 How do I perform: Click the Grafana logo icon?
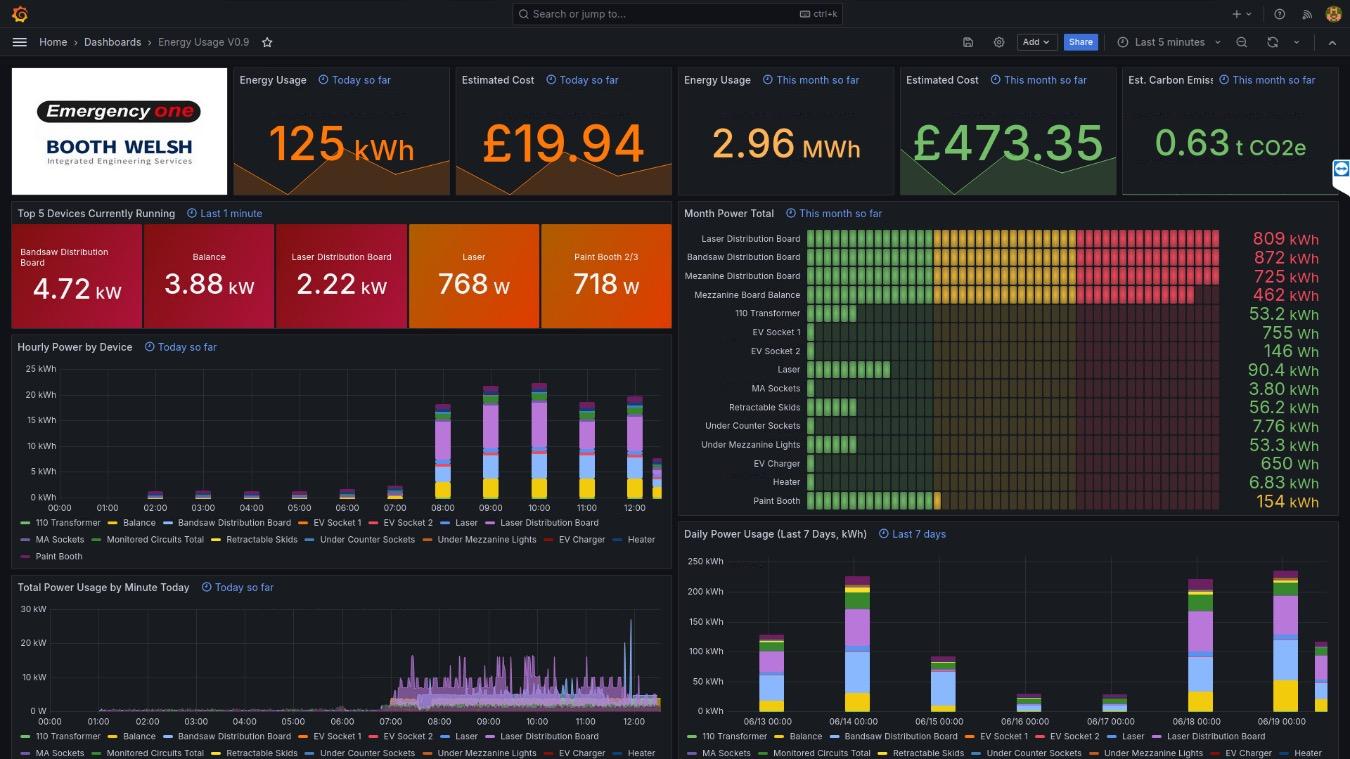pyautogui.click(x=19, y=14)
